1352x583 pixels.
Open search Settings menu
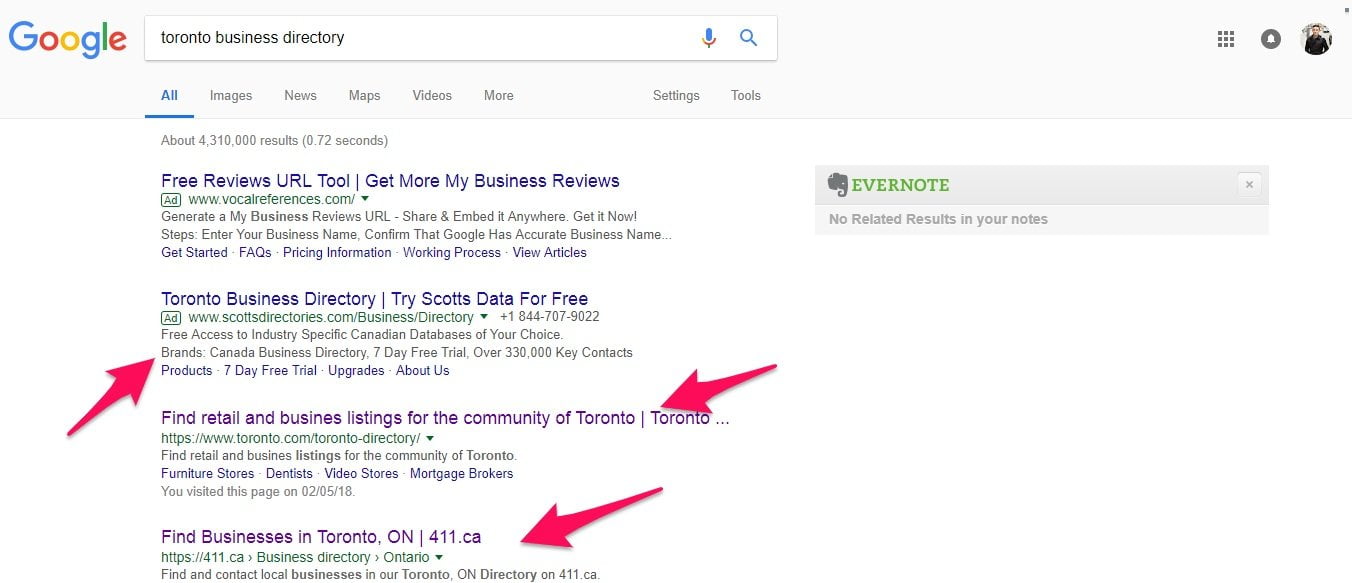point(676,96)
